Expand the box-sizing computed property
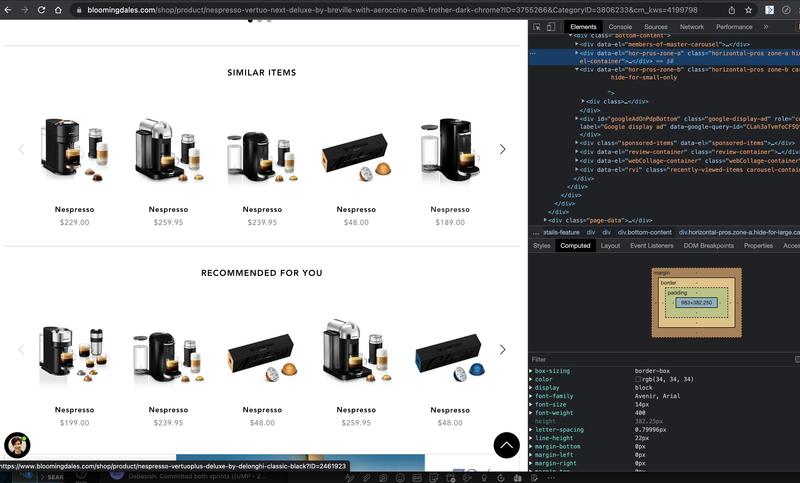This screenshot has width=800, height=483. click(531, 371)
